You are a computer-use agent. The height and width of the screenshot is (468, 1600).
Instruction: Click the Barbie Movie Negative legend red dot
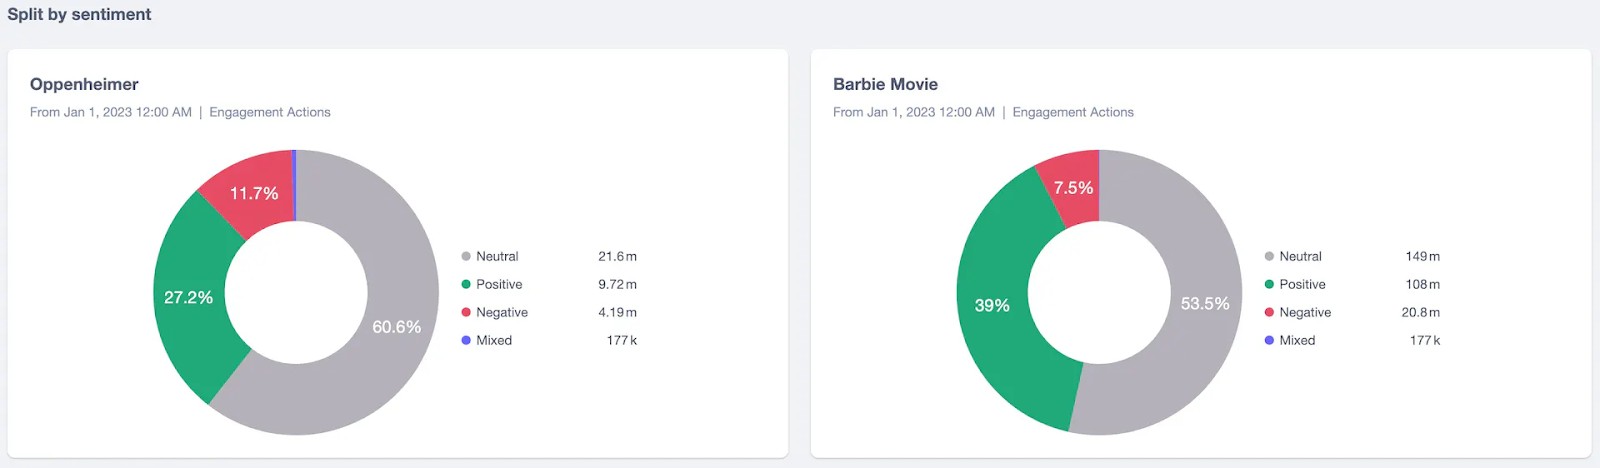[x=1269, y=313]
